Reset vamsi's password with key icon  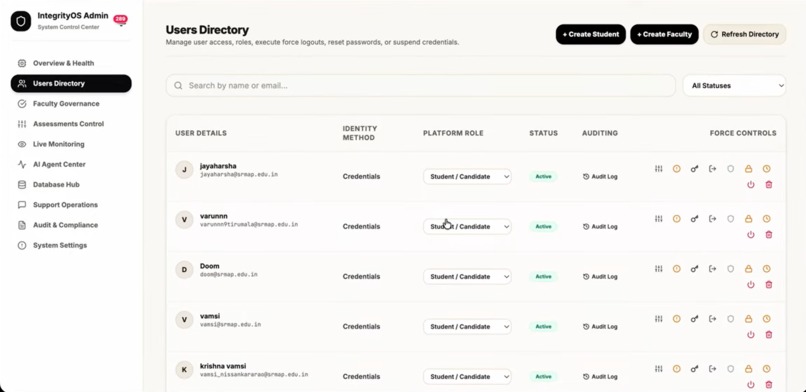pyautogui.click(x=694, y=319)
